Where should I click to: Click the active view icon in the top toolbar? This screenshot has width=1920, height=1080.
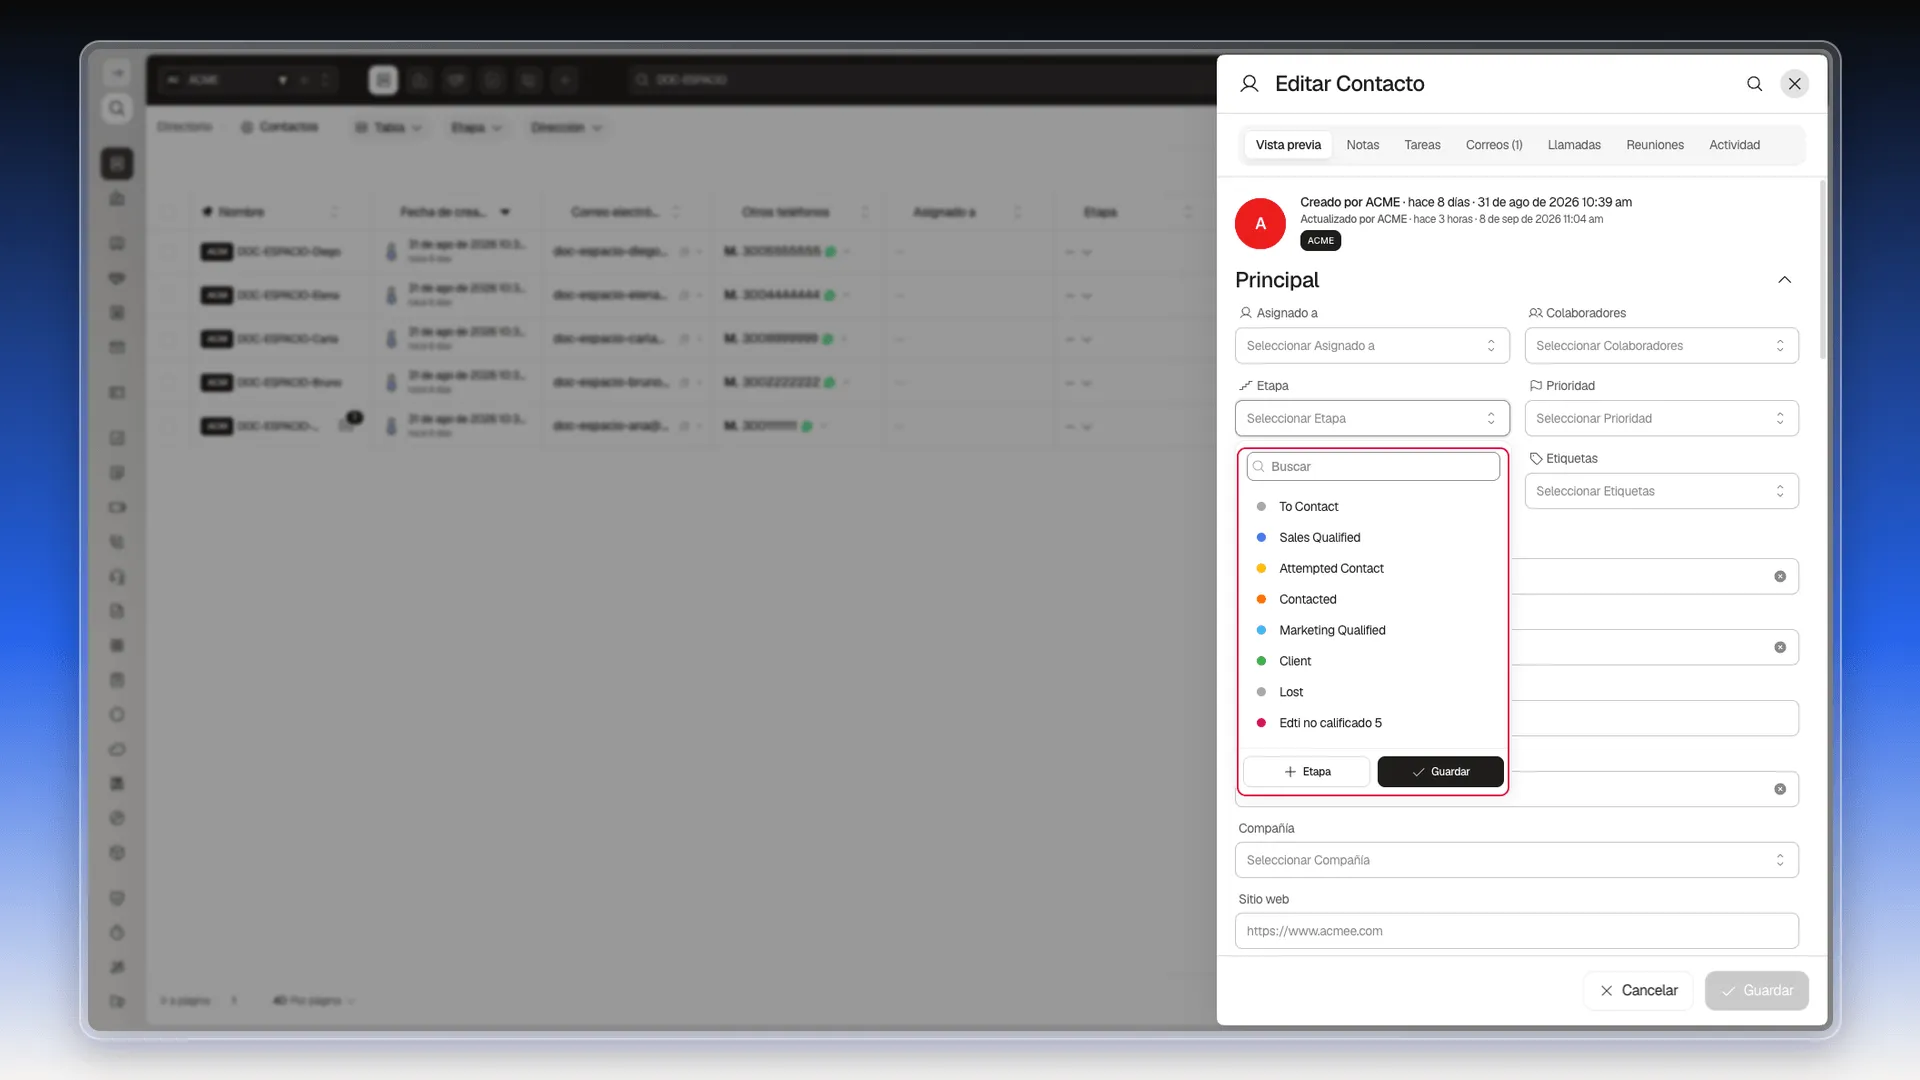click(x=383, y=80)
